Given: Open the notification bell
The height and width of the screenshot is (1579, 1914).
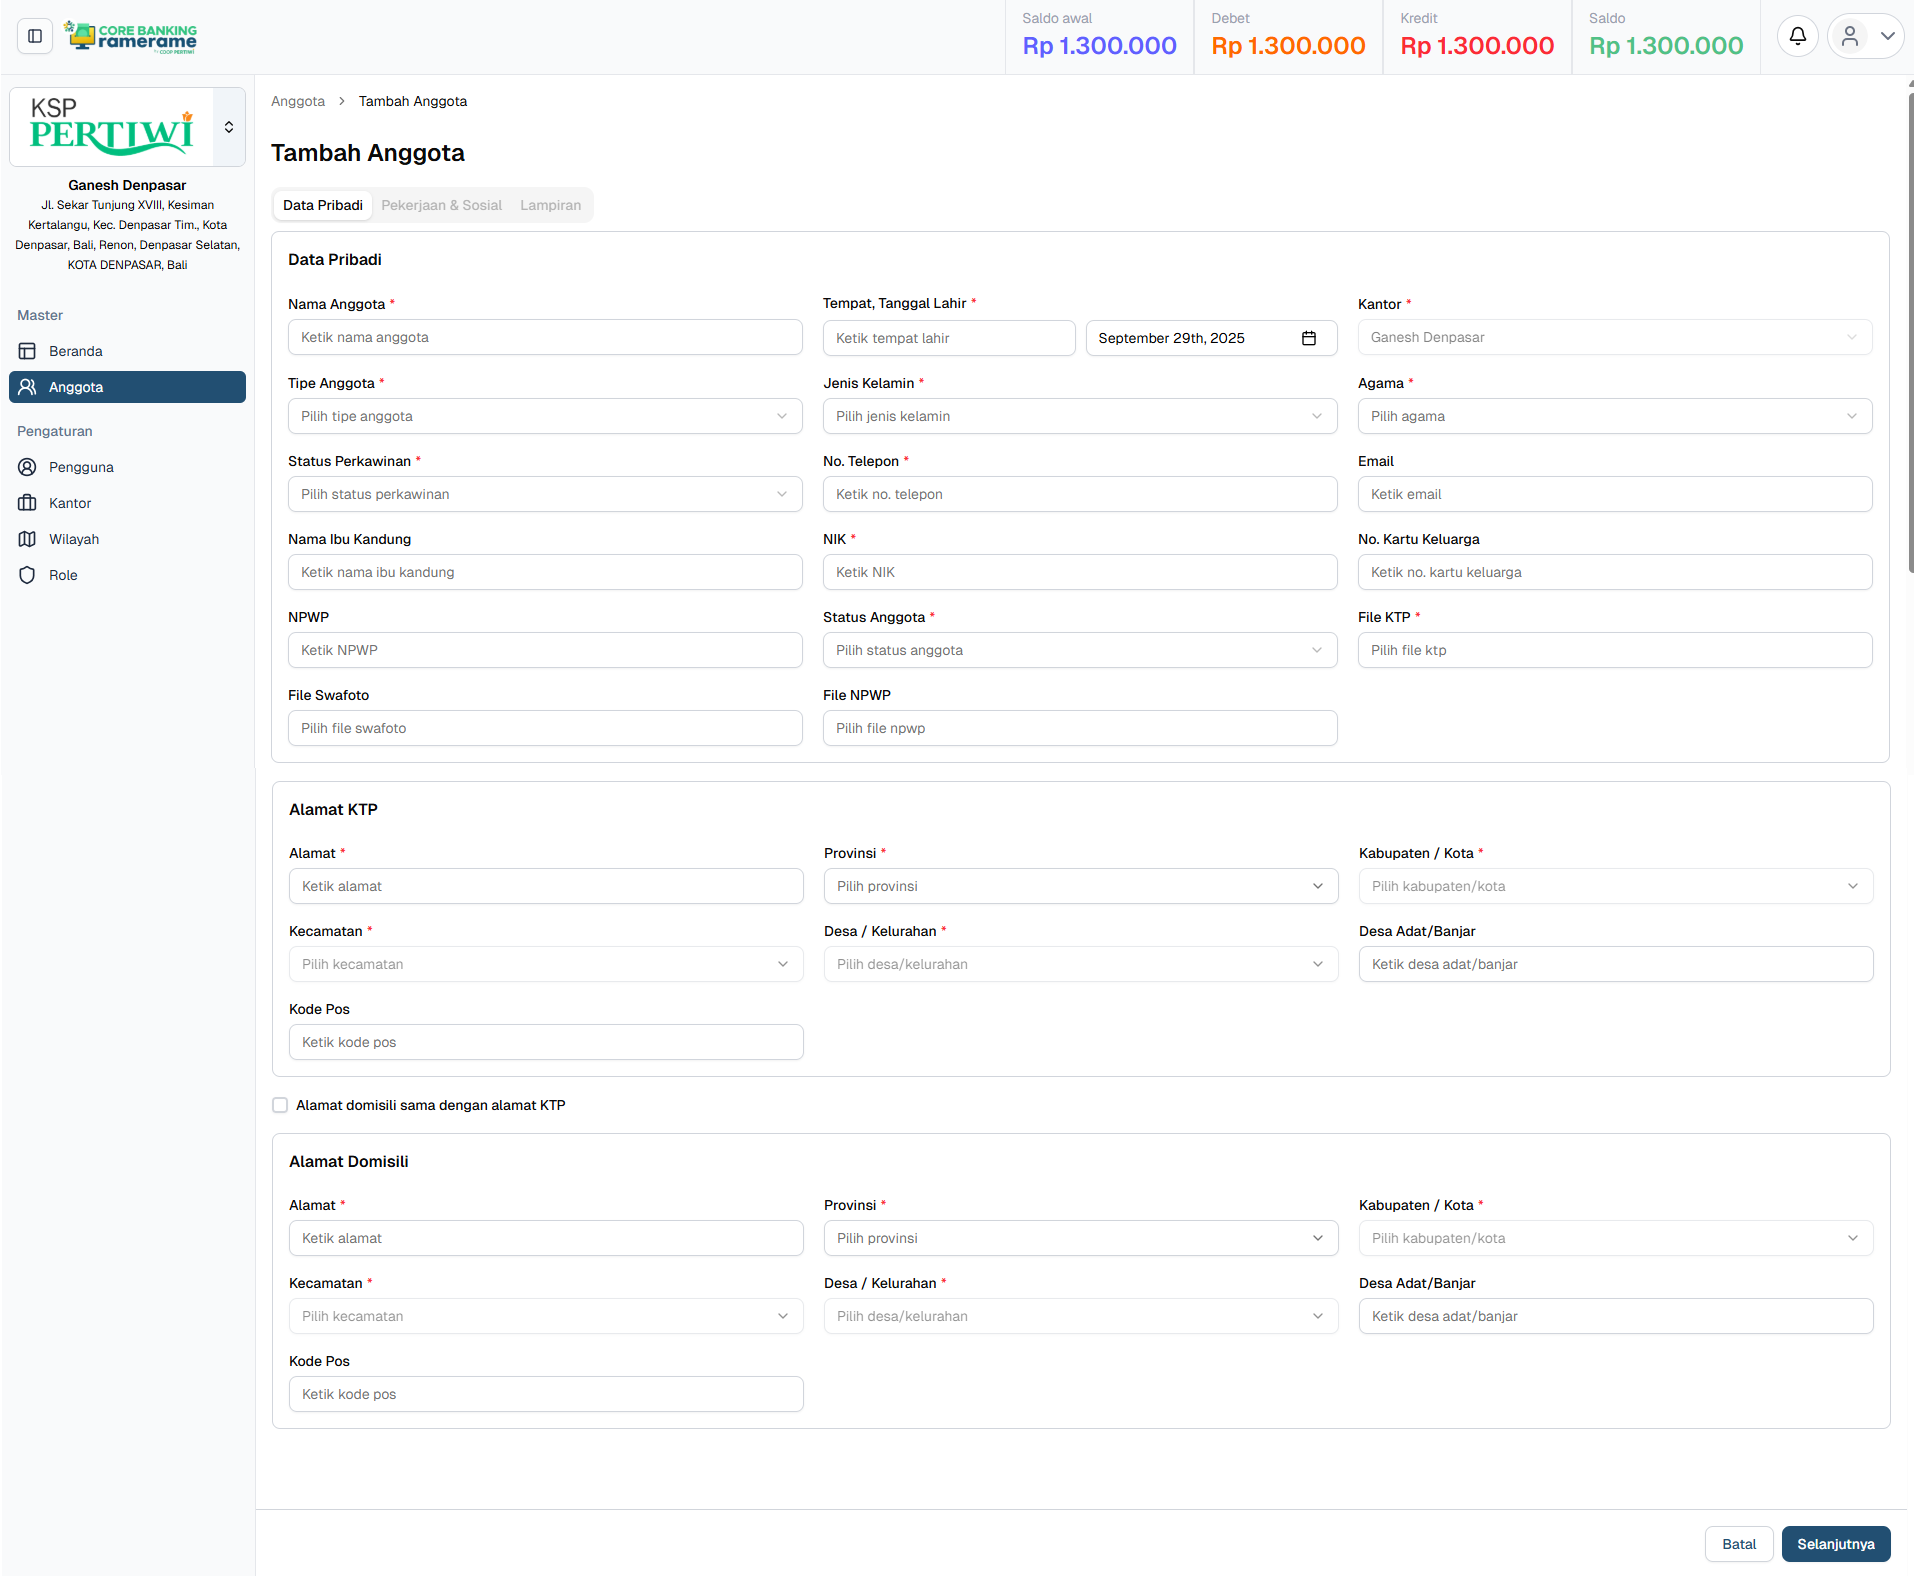Looking at the screenshot, I should click(x=1797, y=36).
